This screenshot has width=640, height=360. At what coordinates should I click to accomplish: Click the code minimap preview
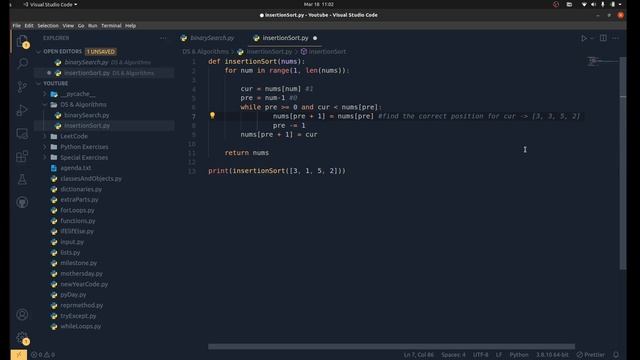point(602,61)
